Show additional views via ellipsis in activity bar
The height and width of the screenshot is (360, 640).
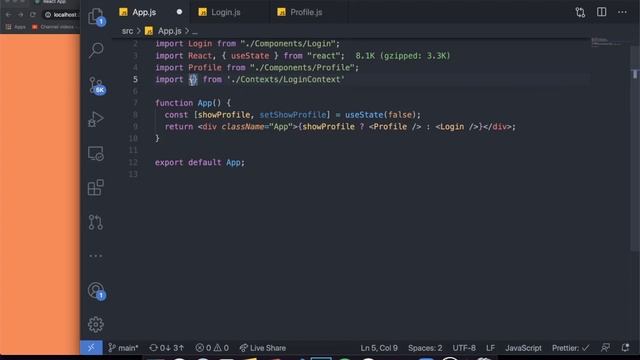coord(96,256)
